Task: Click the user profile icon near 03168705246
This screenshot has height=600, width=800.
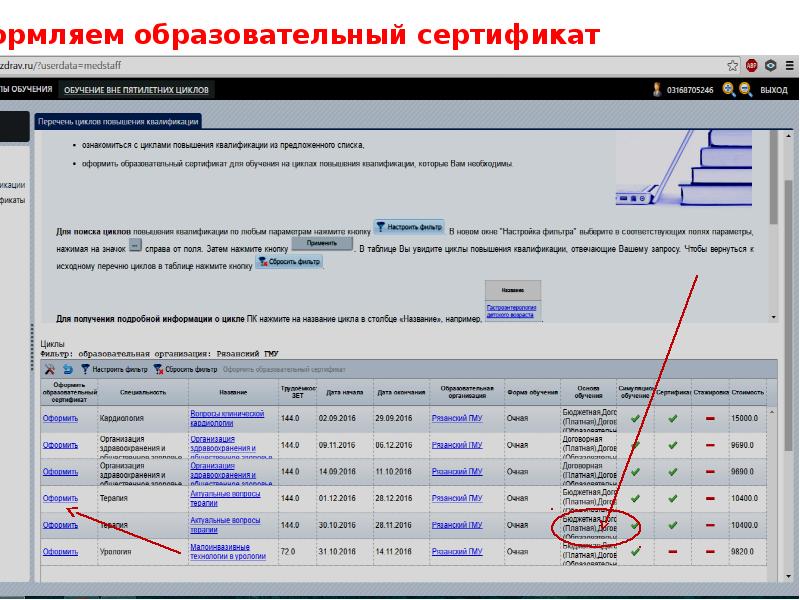Action: coord(657,90)
